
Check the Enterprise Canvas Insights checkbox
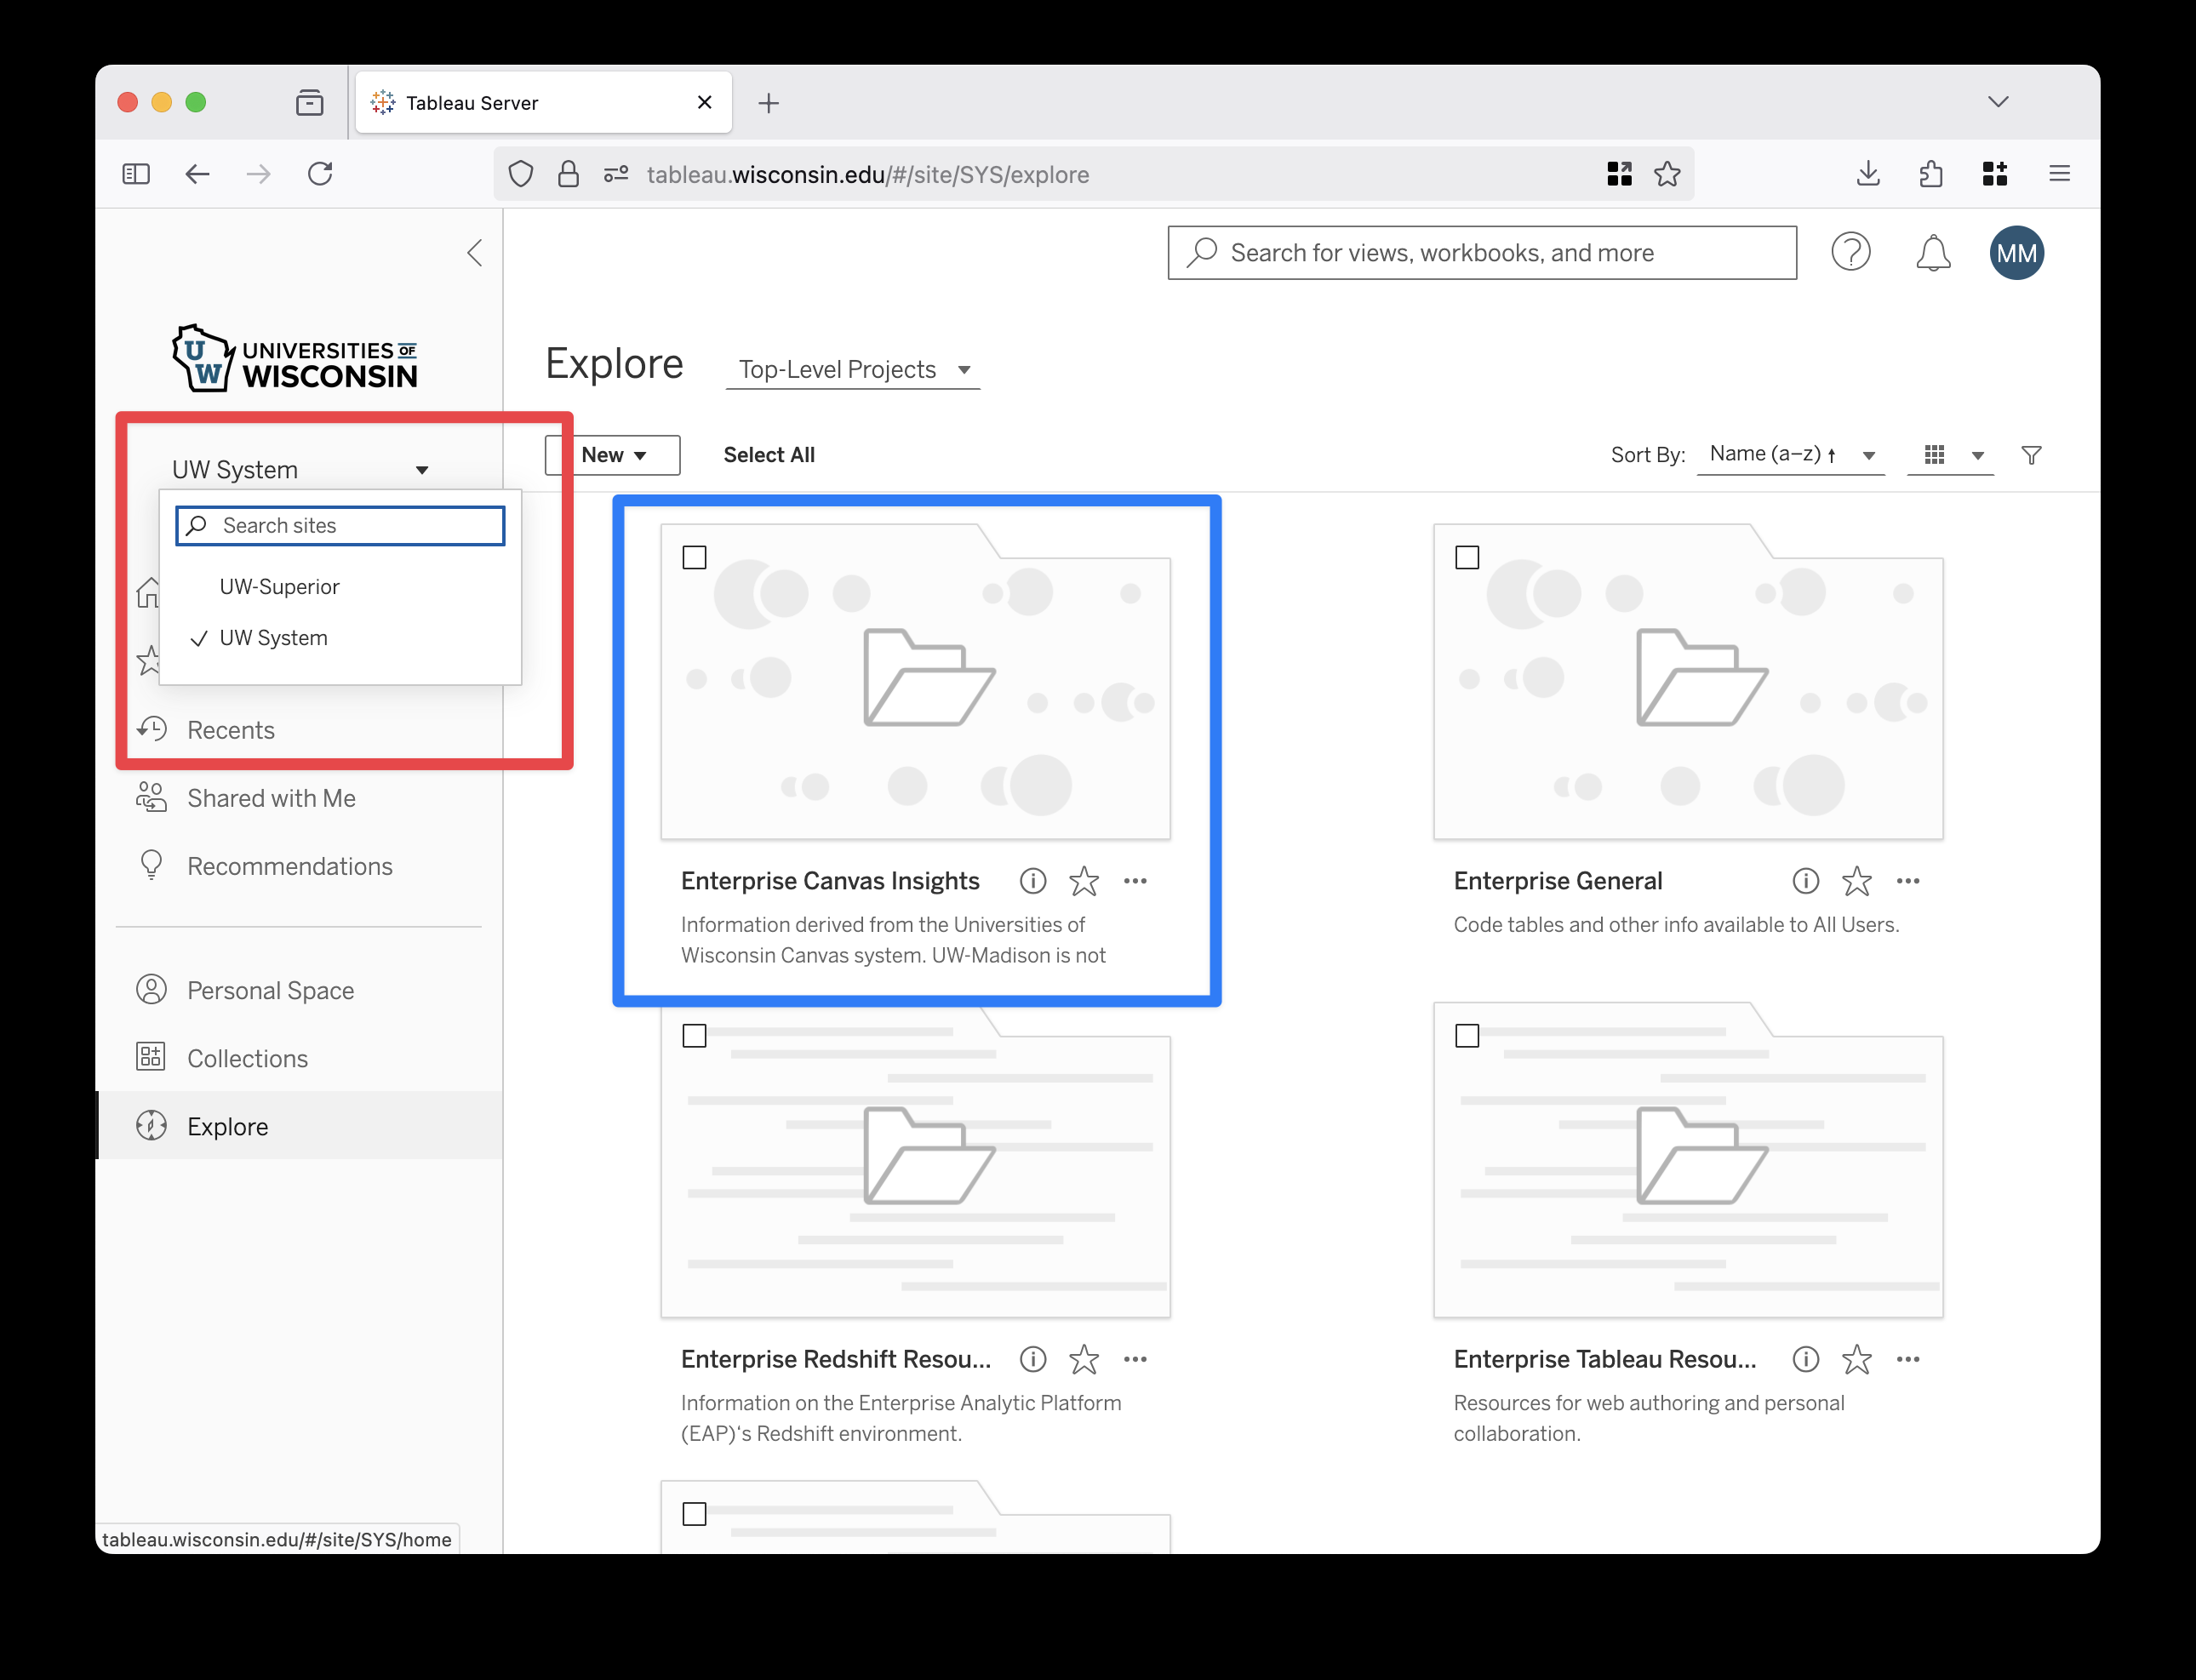pos(694,557)
